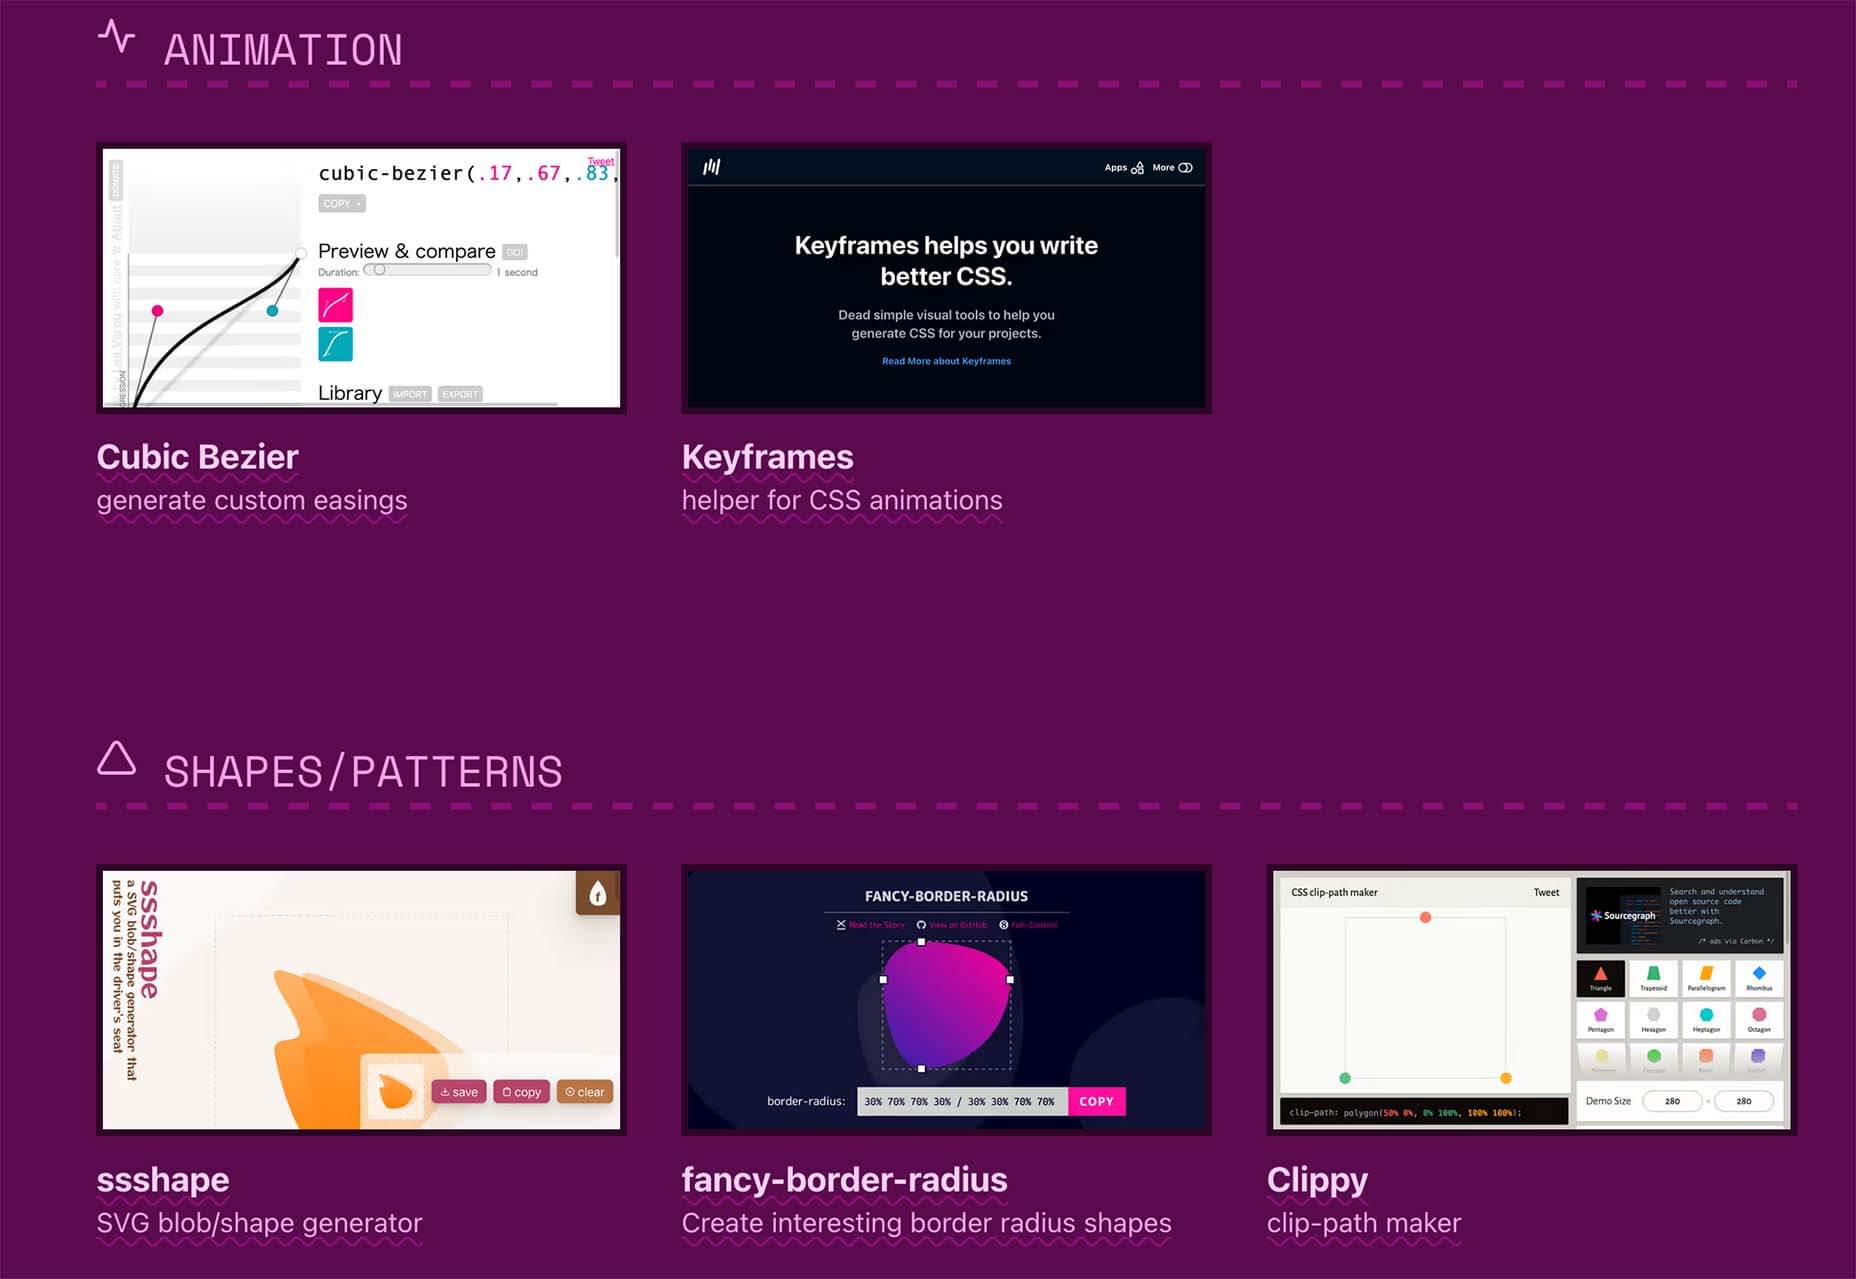Image resolution: width=1856 pixels, height=1279 pixels.
Task: Select the Trapezoid shape in Clippy
Action: pyautogui.click(x=1654, y=979)
